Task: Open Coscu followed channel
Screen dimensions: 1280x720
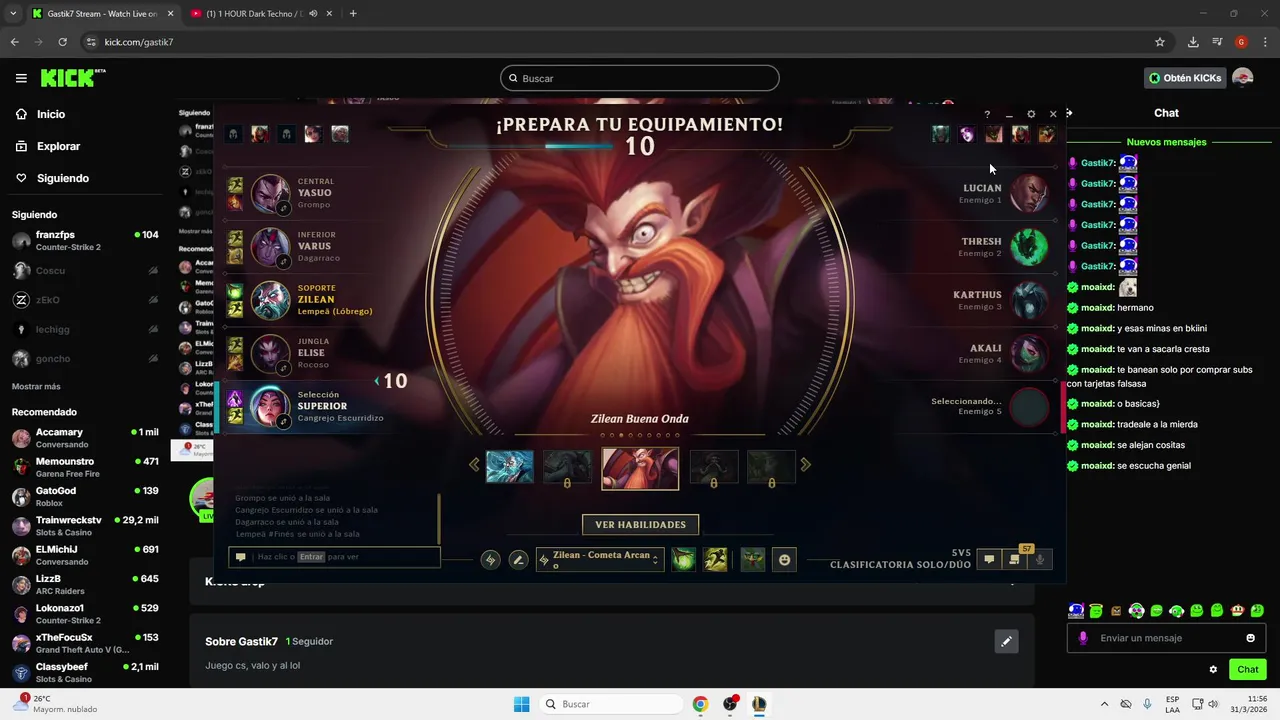Action: pyautogui.click(x=85, y=271)
